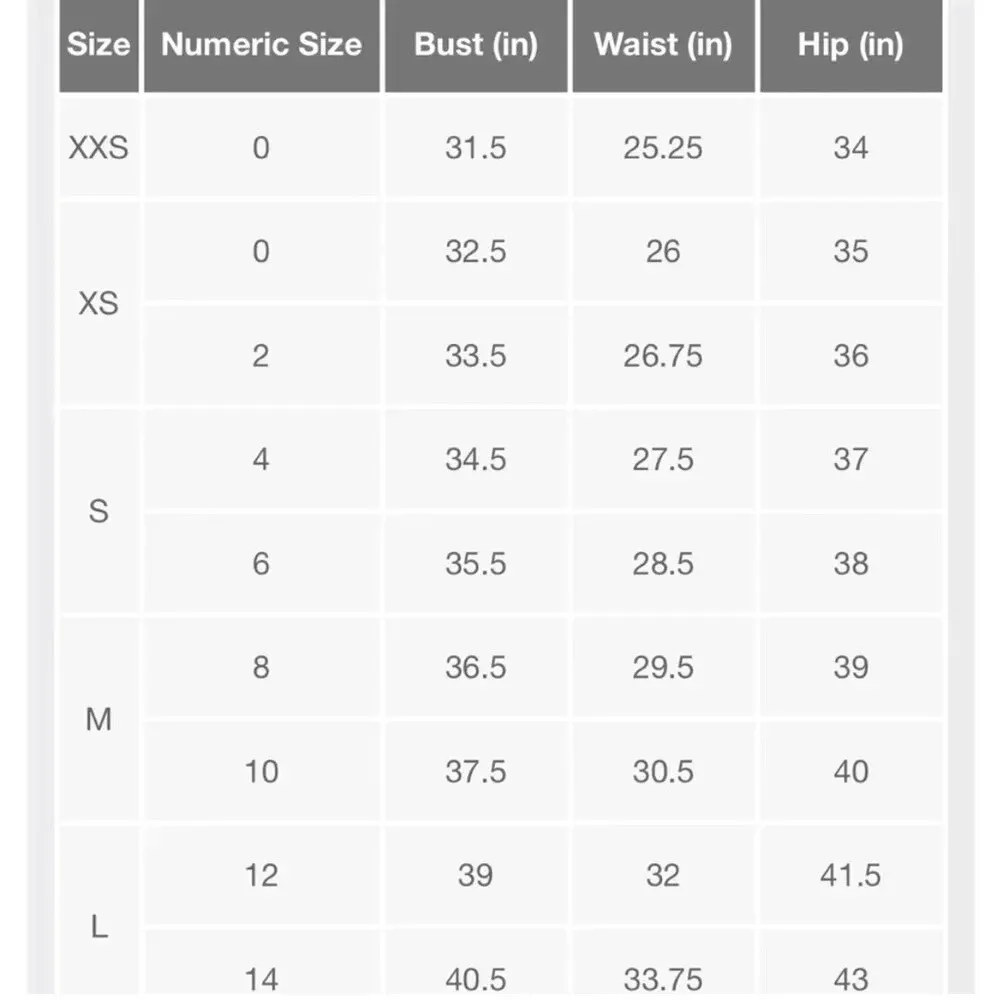Image resolution: width=1000 pixels, height=1000 pixels.
Task: Click the Numeric Size column header
Action: 261,45
